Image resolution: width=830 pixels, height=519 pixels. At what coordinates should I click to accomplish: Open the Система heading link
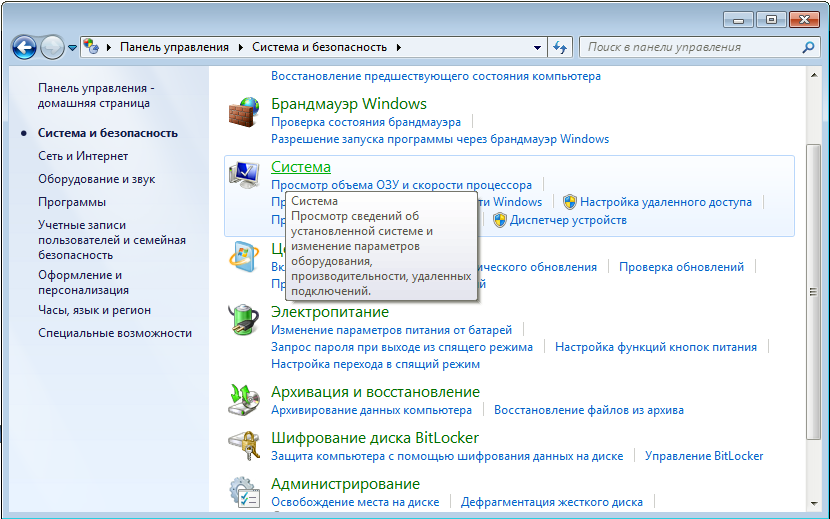(301, 167)
